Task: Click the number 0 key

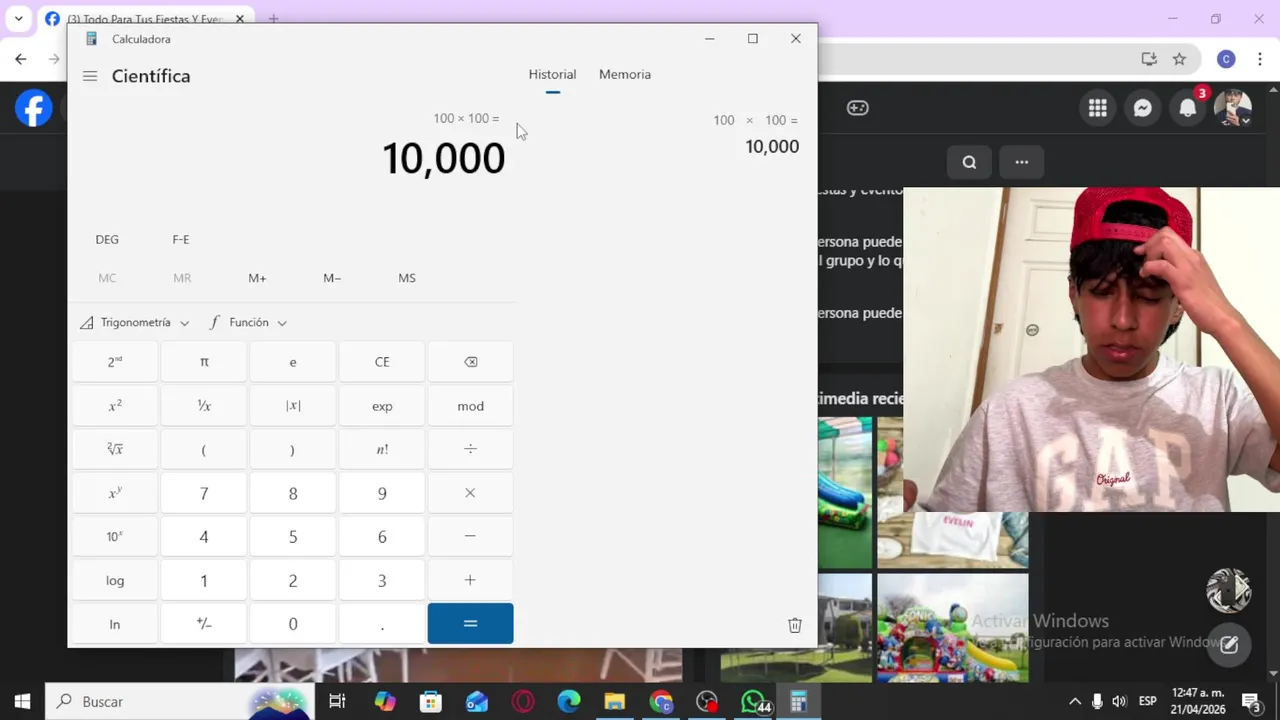Action: coord(293,623)
